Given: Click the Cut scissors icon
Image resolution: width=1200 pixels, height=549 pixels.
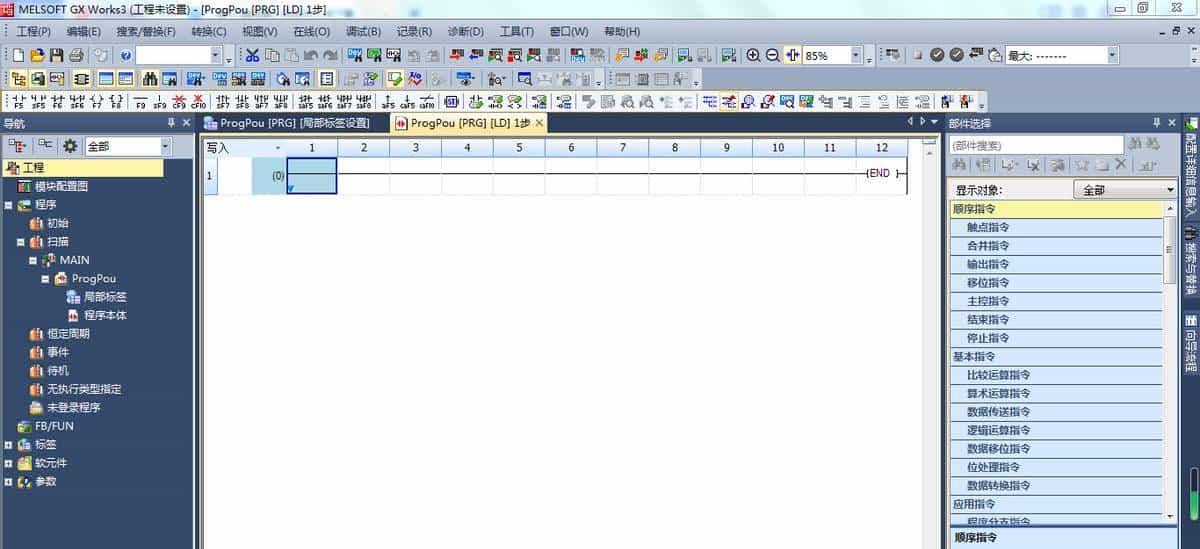Looking at the screenshot, I should 253,55.
